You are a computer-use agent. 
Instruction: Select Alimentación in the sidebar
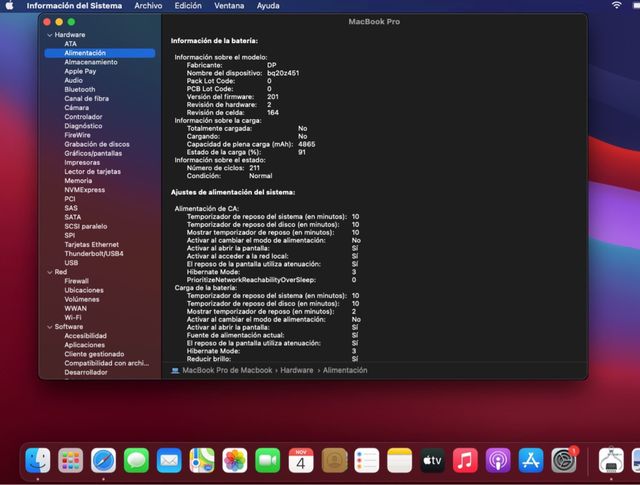tap(100, 53)
